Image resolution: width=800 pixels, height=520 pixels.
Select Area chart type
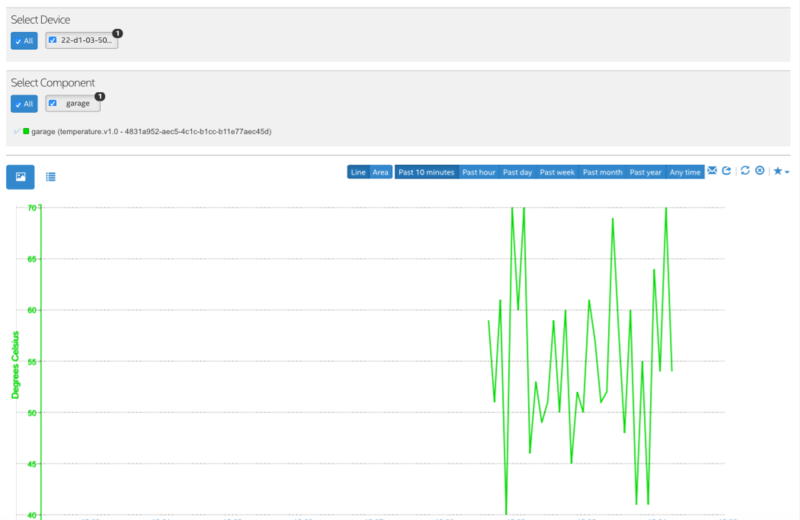pyautogui.click(x=380, y=172)
